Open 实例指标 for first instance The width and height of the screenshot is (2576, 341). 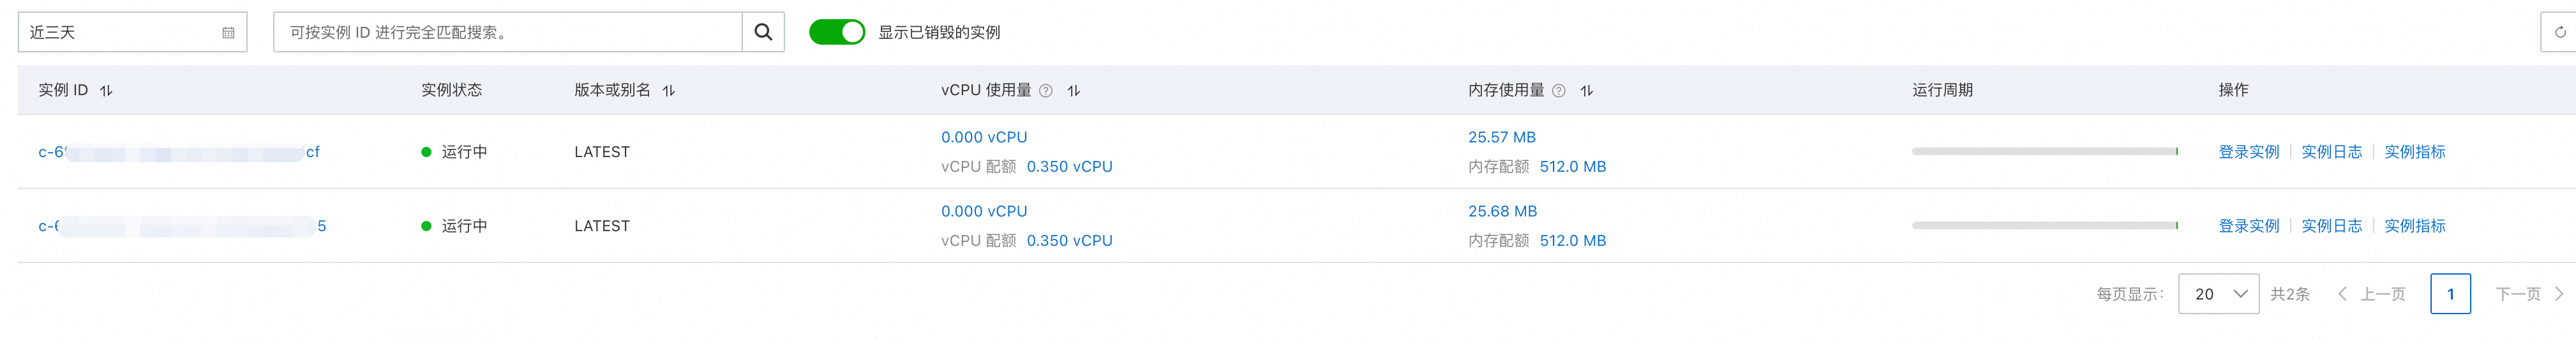pyautogui.click(x=2414, y=152)
